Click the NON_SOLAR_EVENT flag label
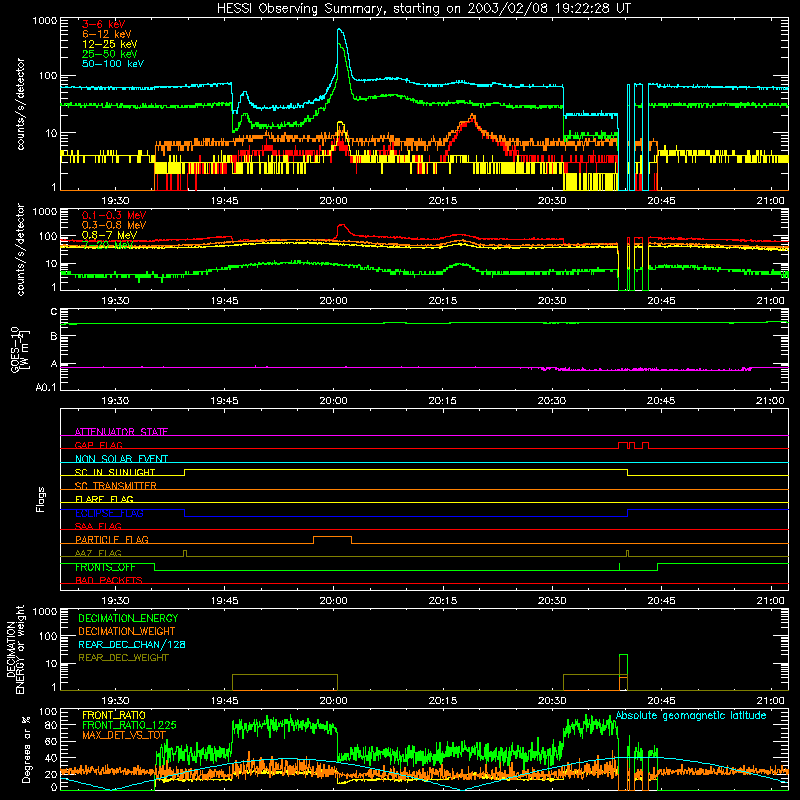Viewport: 800px width, 800px height. tap(121, 459)
